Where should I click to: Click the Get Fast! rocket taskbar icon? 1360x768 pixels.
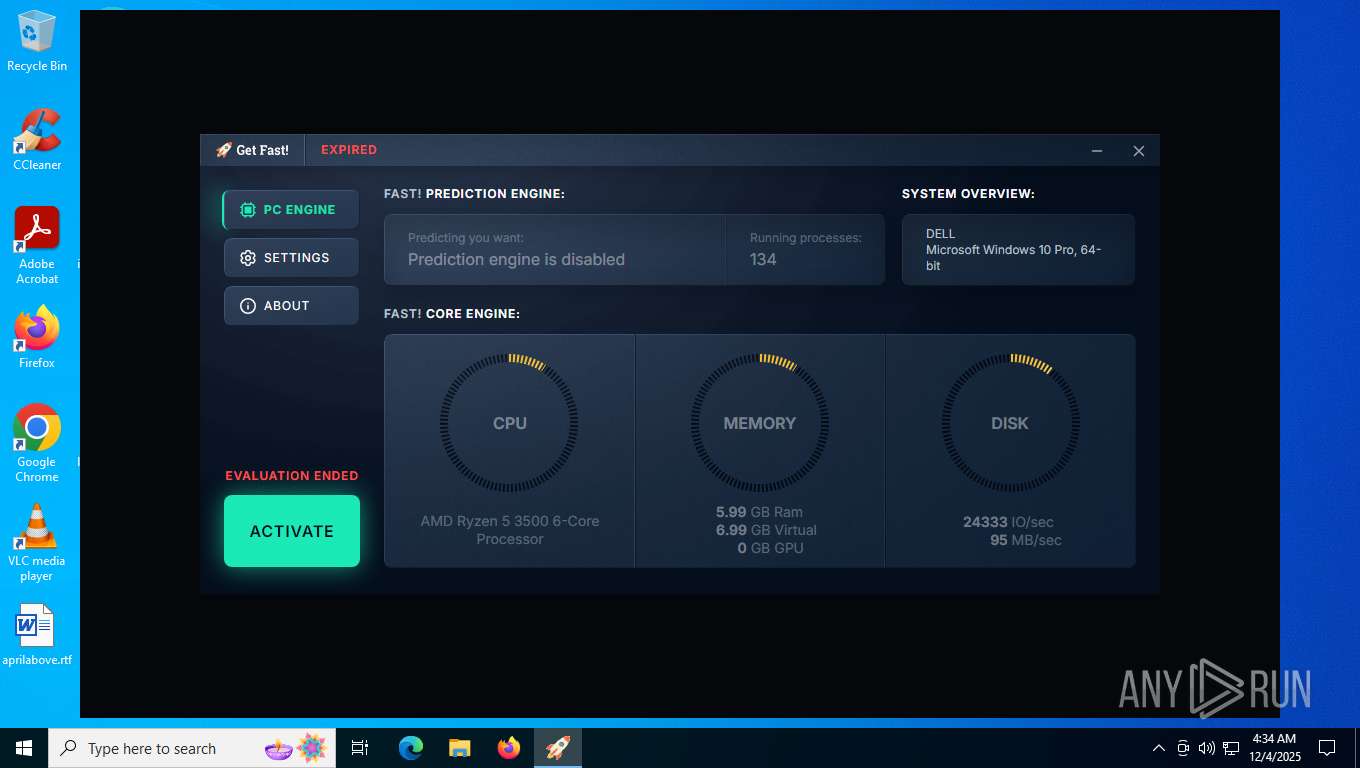pyautogui.click(x=558, y=748)
